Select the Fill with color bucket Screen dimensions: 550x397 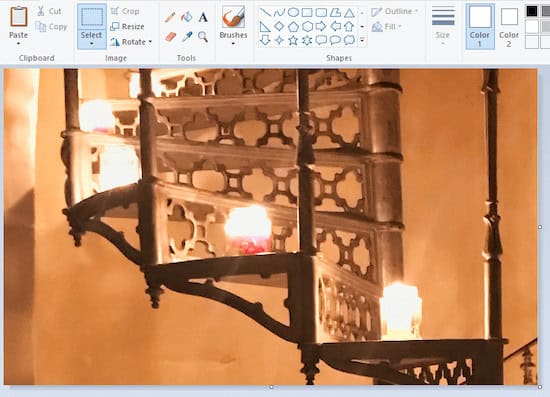point(187,17)
